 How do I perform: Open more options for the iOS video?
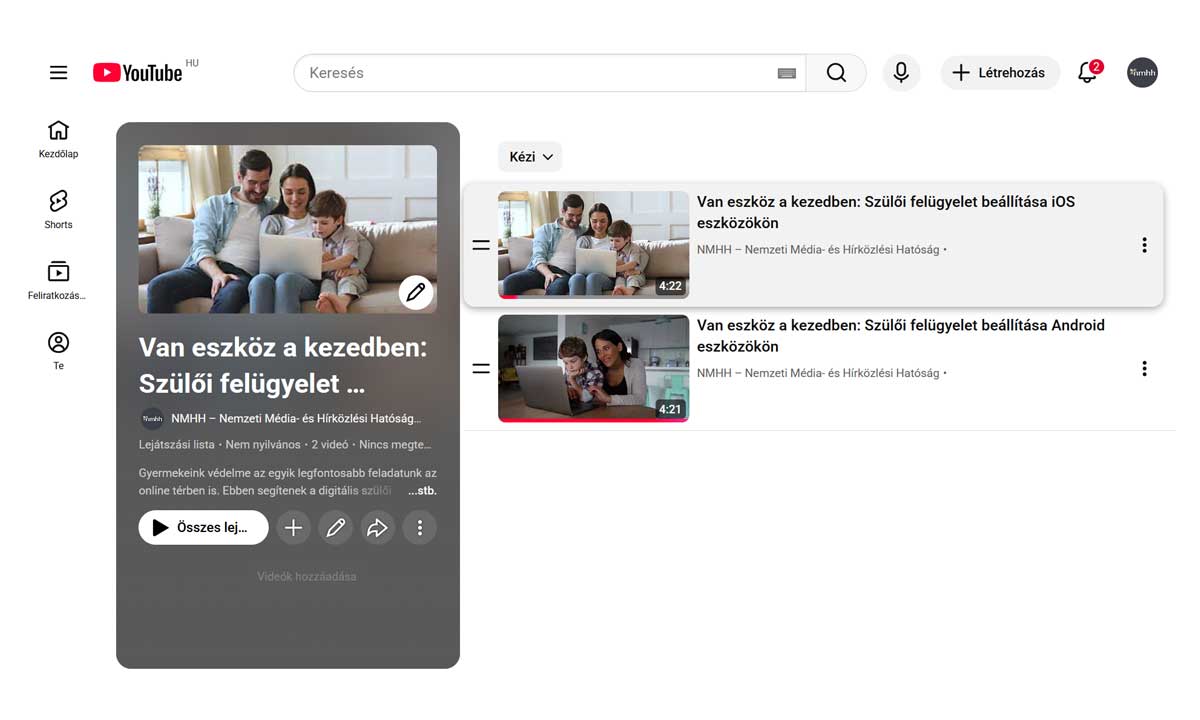tap(1144, 245)
